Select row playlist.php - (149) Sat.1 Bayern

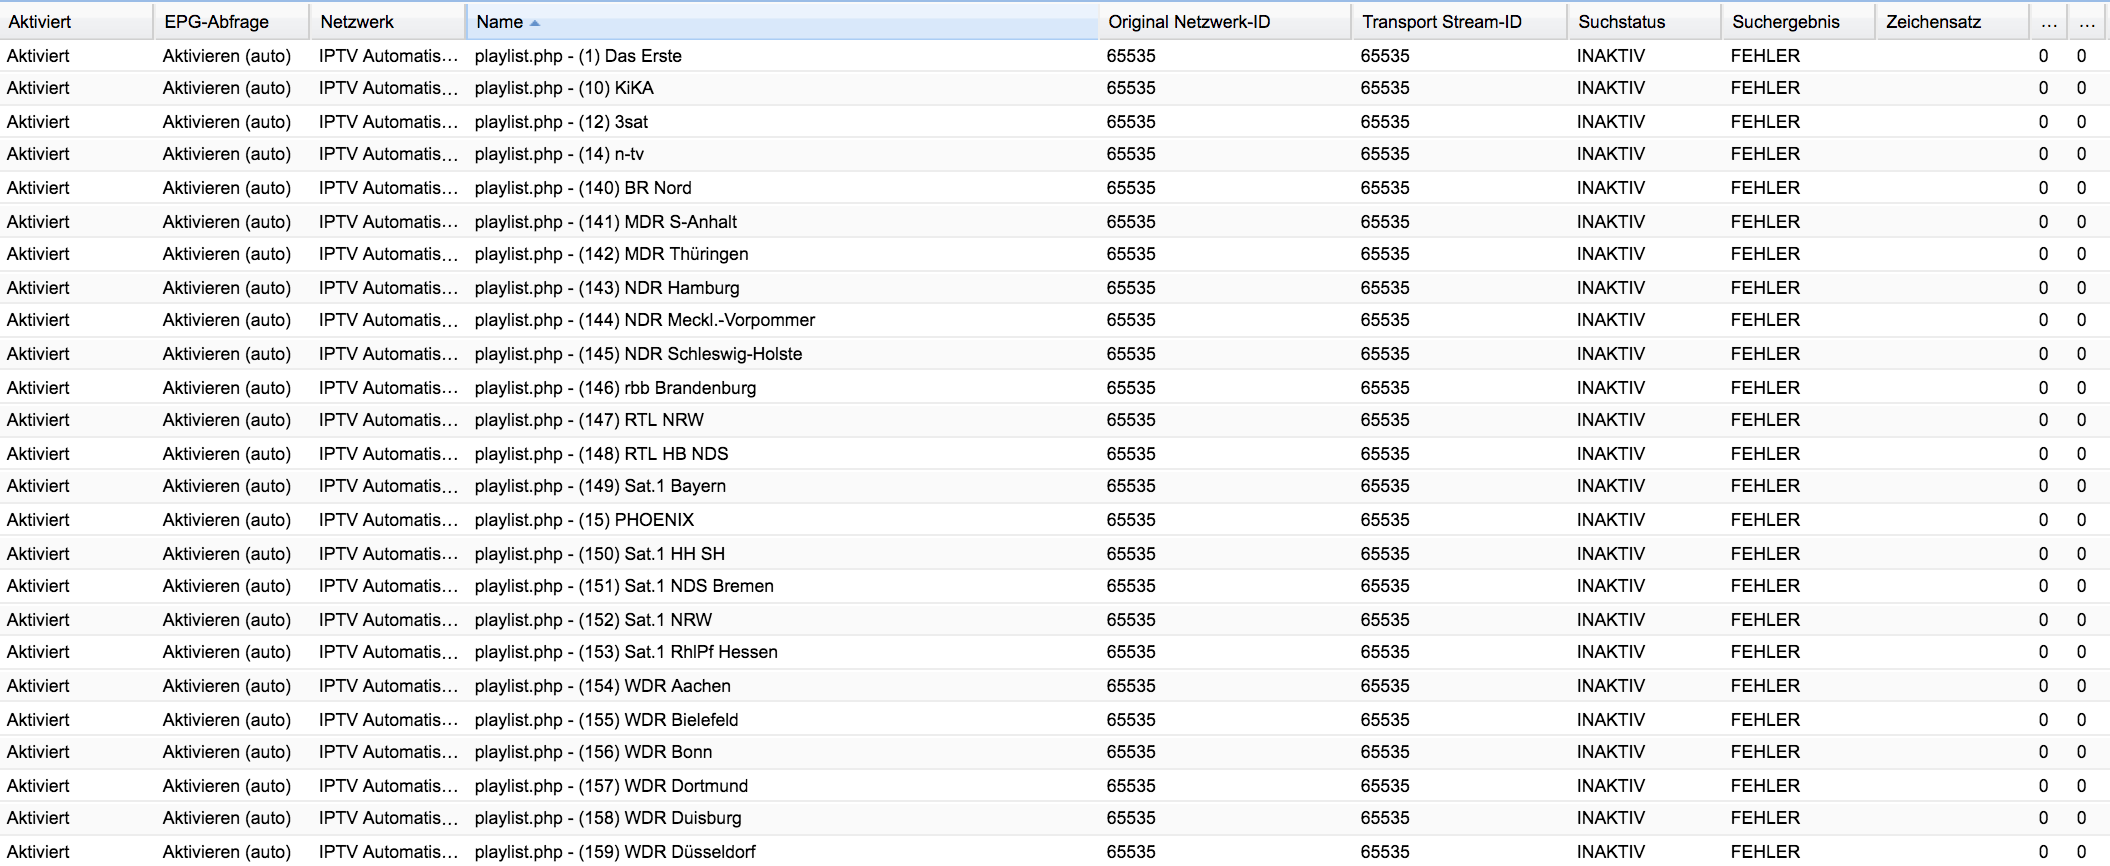1055,486
